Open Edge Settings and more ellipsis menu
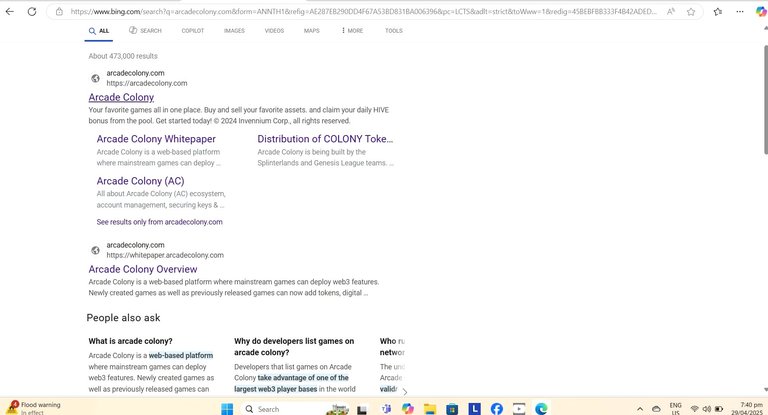The image size is (768, 415). [740, 11]
